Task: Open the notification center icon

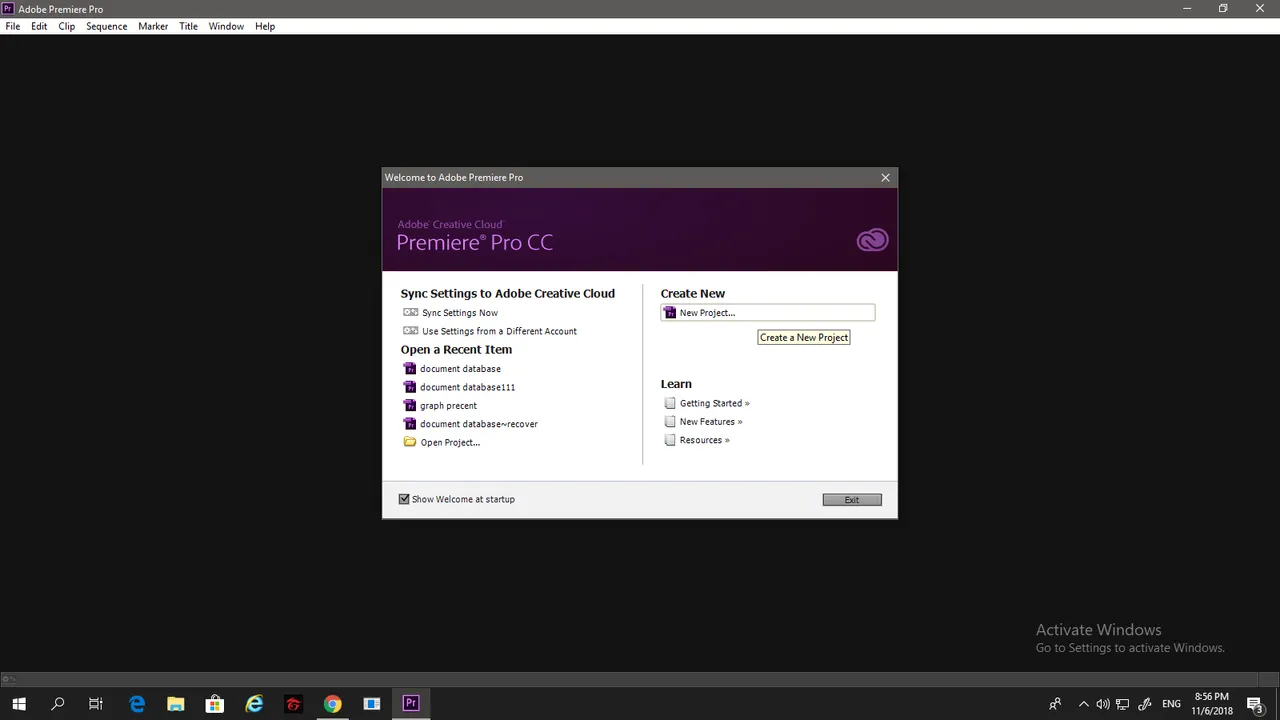Action: click(1255, 704)
